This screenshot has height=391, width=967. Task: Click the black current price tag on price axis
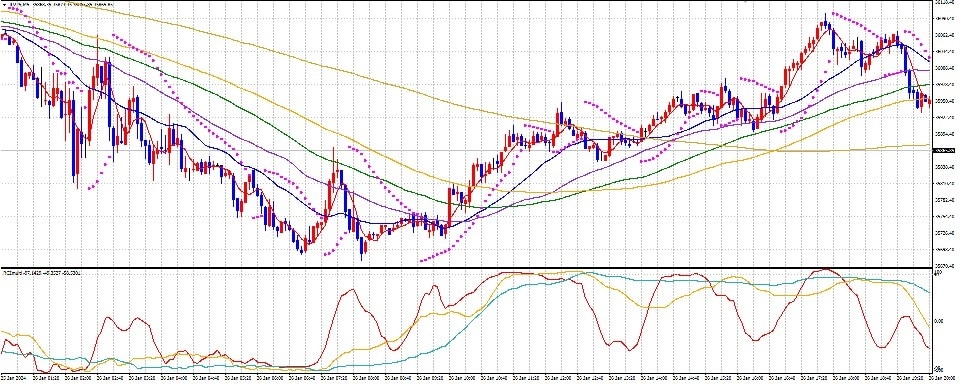(x=944, y=150)
